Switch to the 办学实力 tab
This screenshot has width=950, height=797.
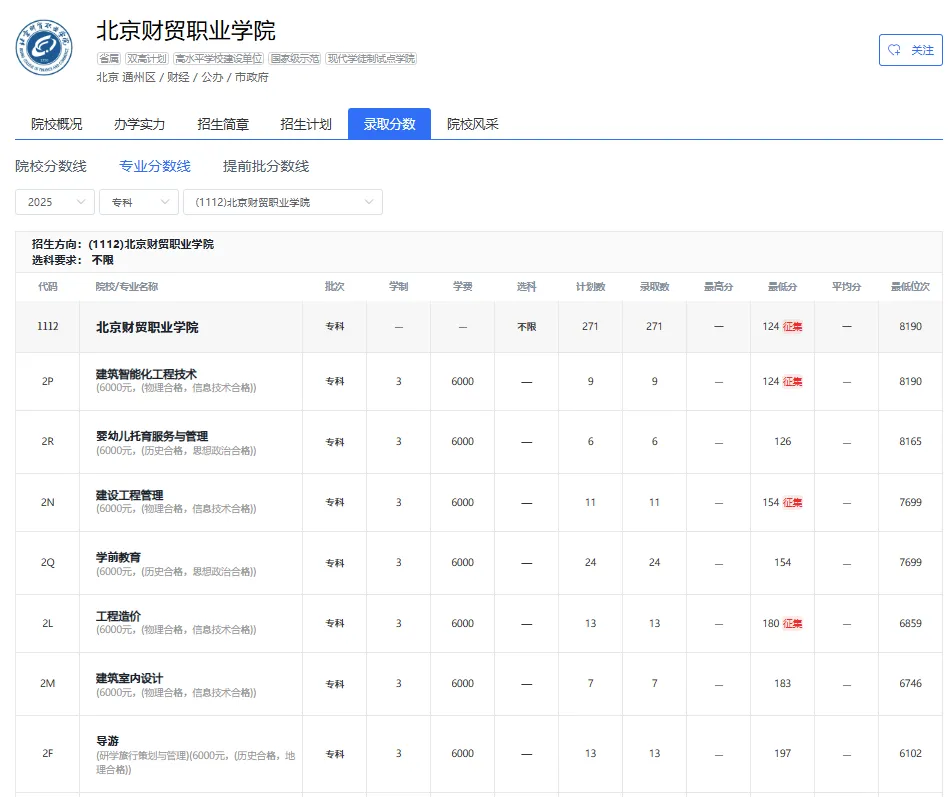pos(139,124)
